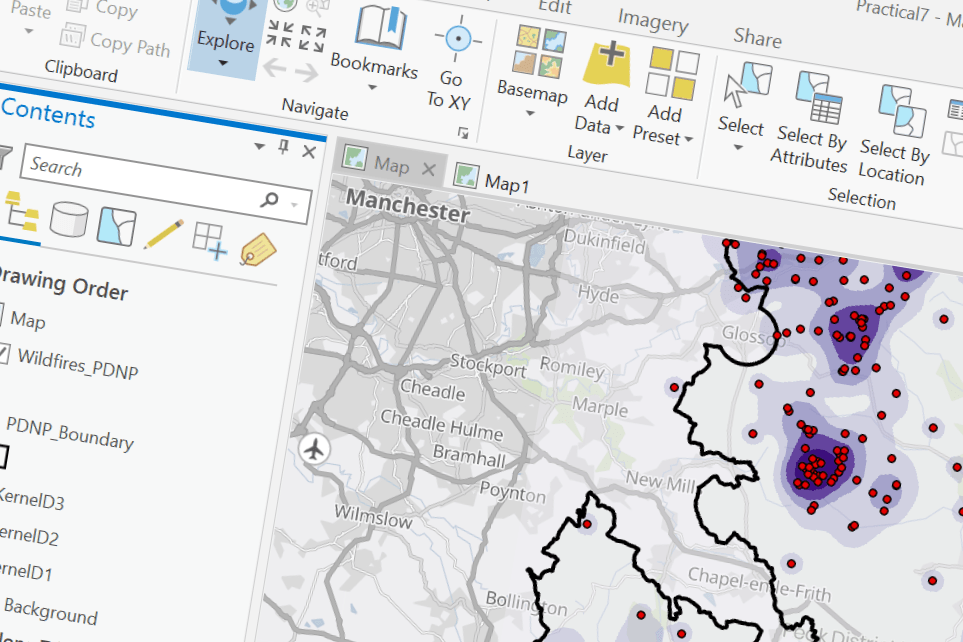The image size is (963, 642).
Task: Expand the Explore tool dropdown arrow
Action: [x=223, y=63]
